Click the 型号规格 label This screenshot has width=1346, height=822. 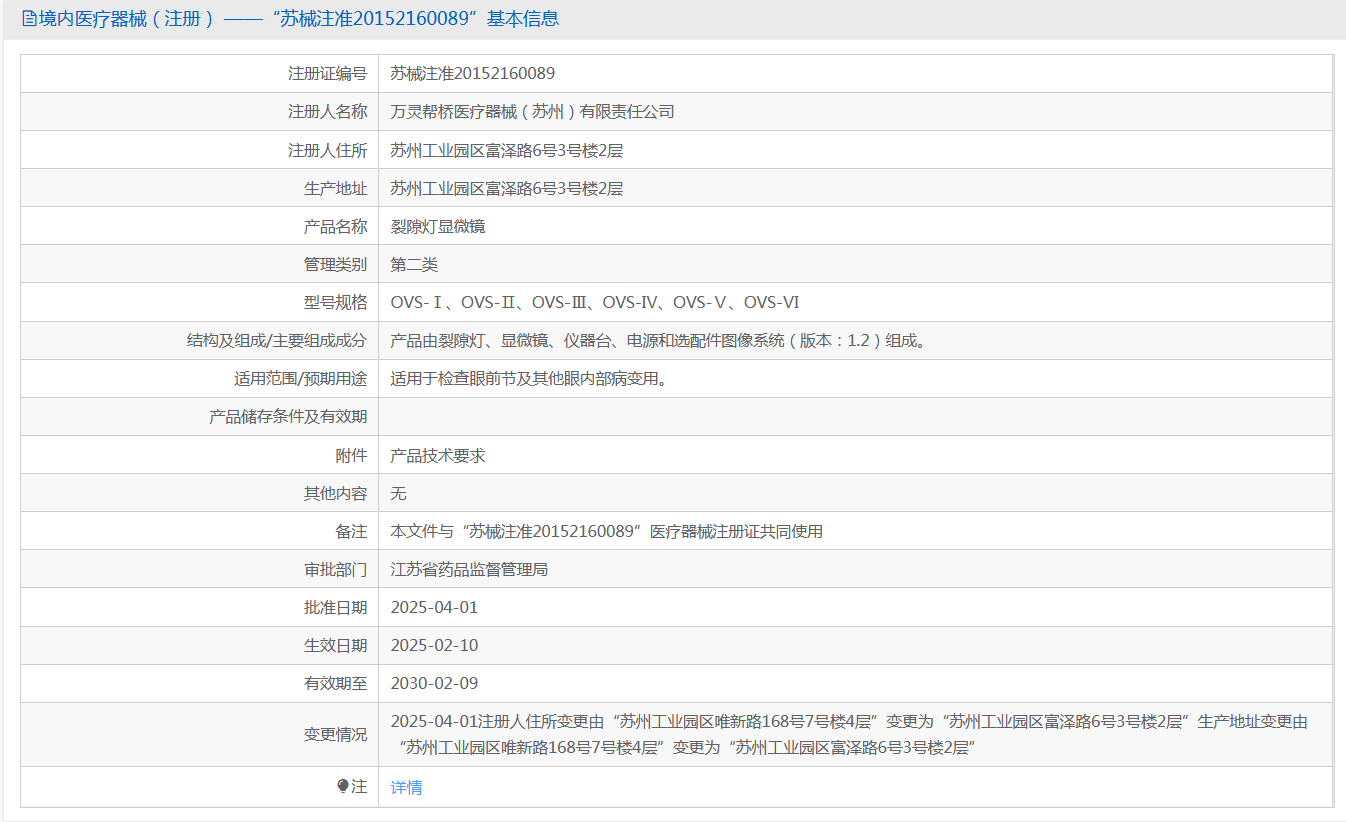click(335, 302)
